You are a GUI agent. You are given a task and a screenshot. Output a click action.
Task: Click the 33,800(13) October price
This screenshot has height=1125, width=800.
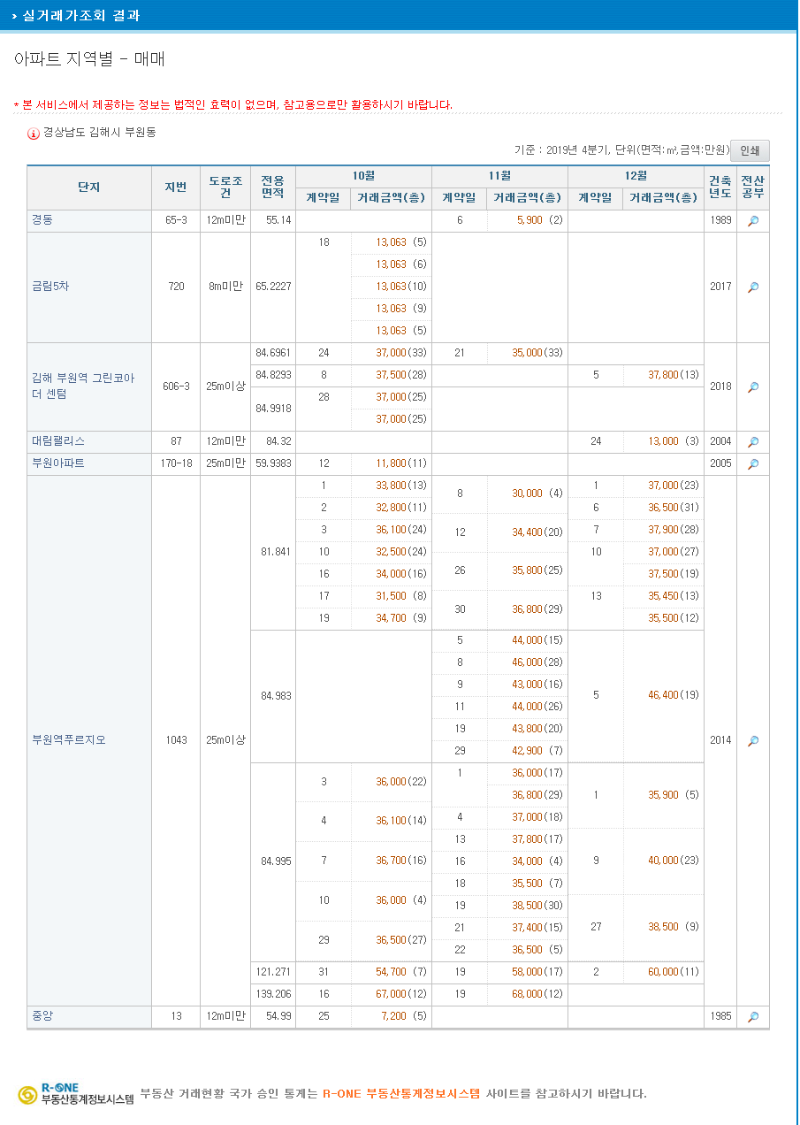point(401,485)
